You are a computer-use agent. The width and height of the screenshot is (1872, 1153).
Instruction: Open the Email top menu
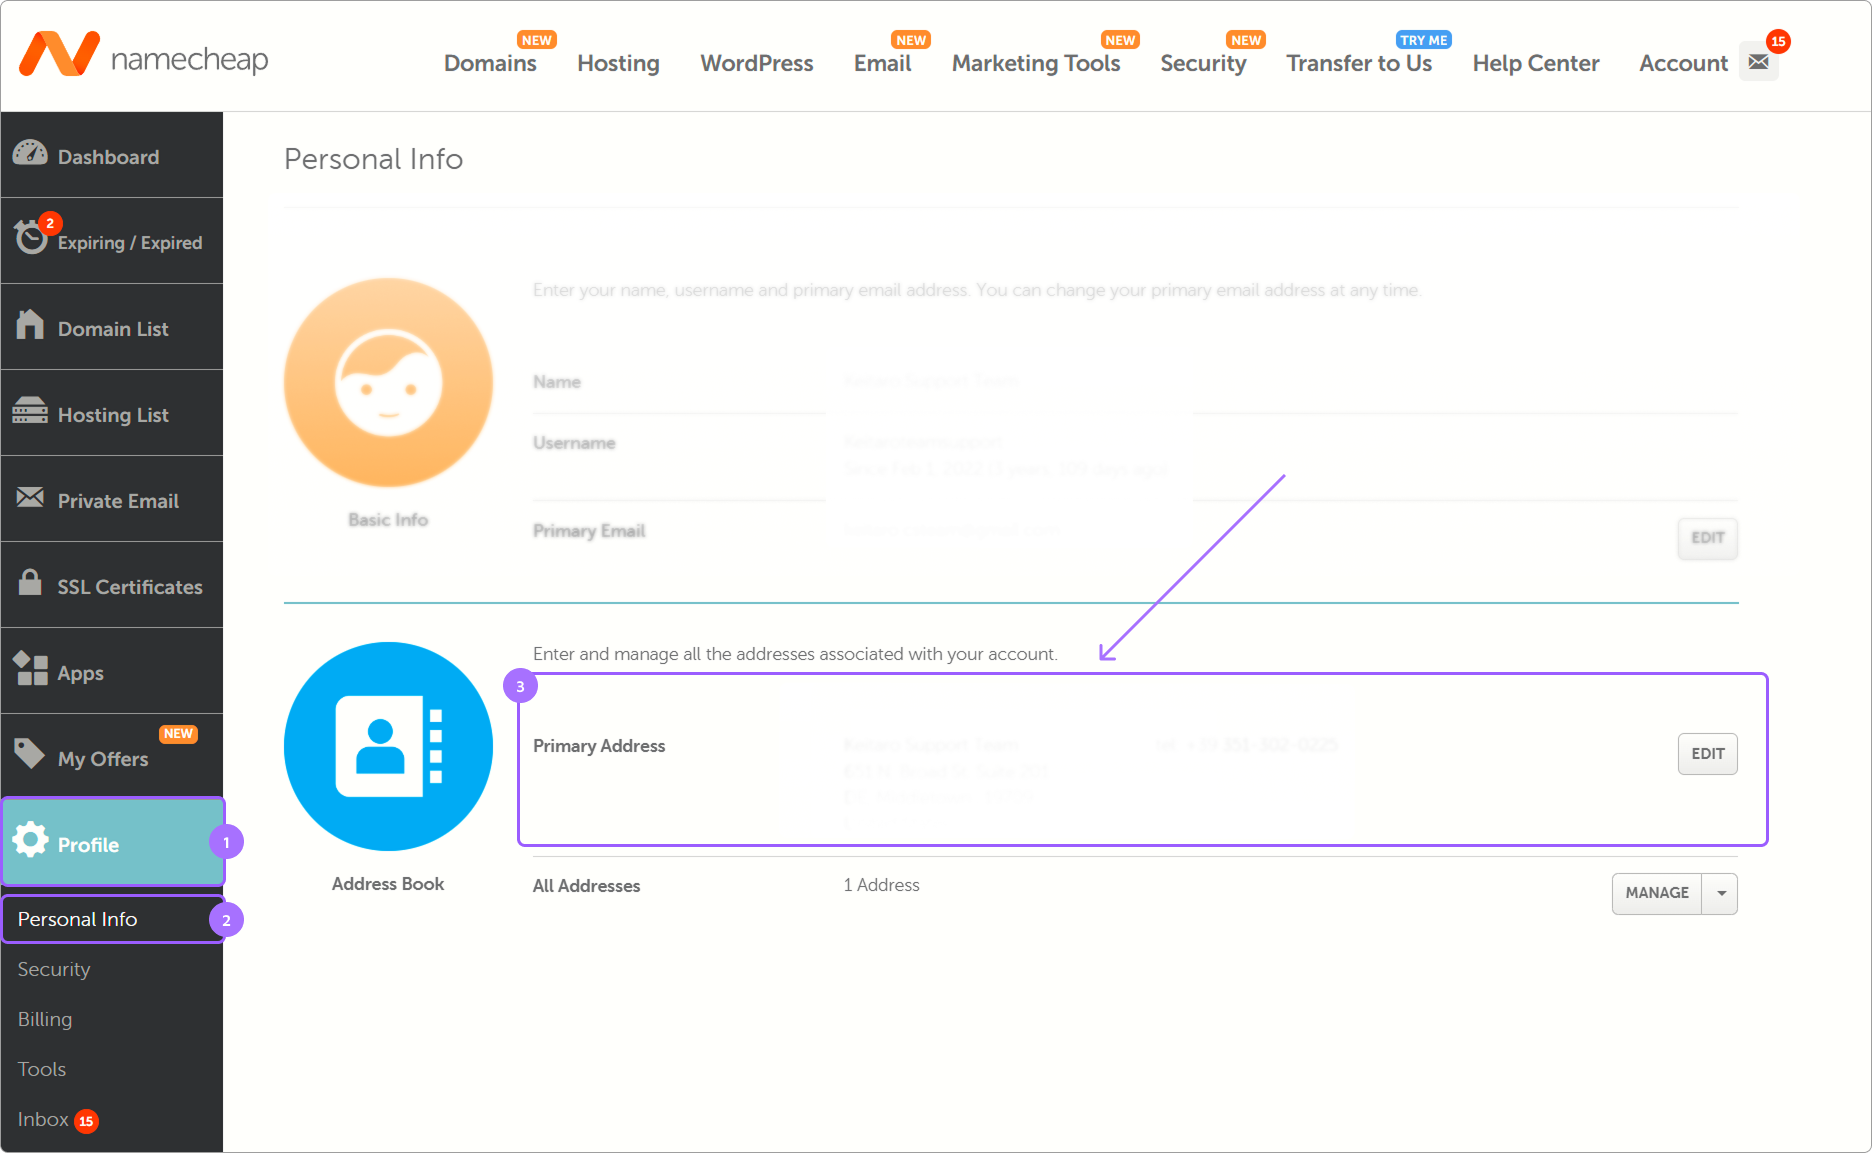tap(882, 63)
